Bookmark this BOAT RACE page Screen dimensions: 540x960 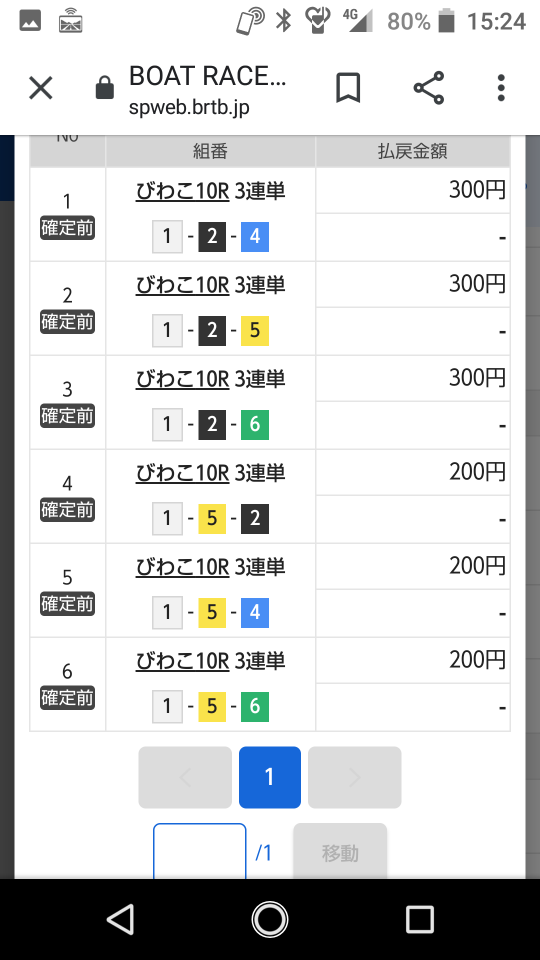tap(348, 88)
